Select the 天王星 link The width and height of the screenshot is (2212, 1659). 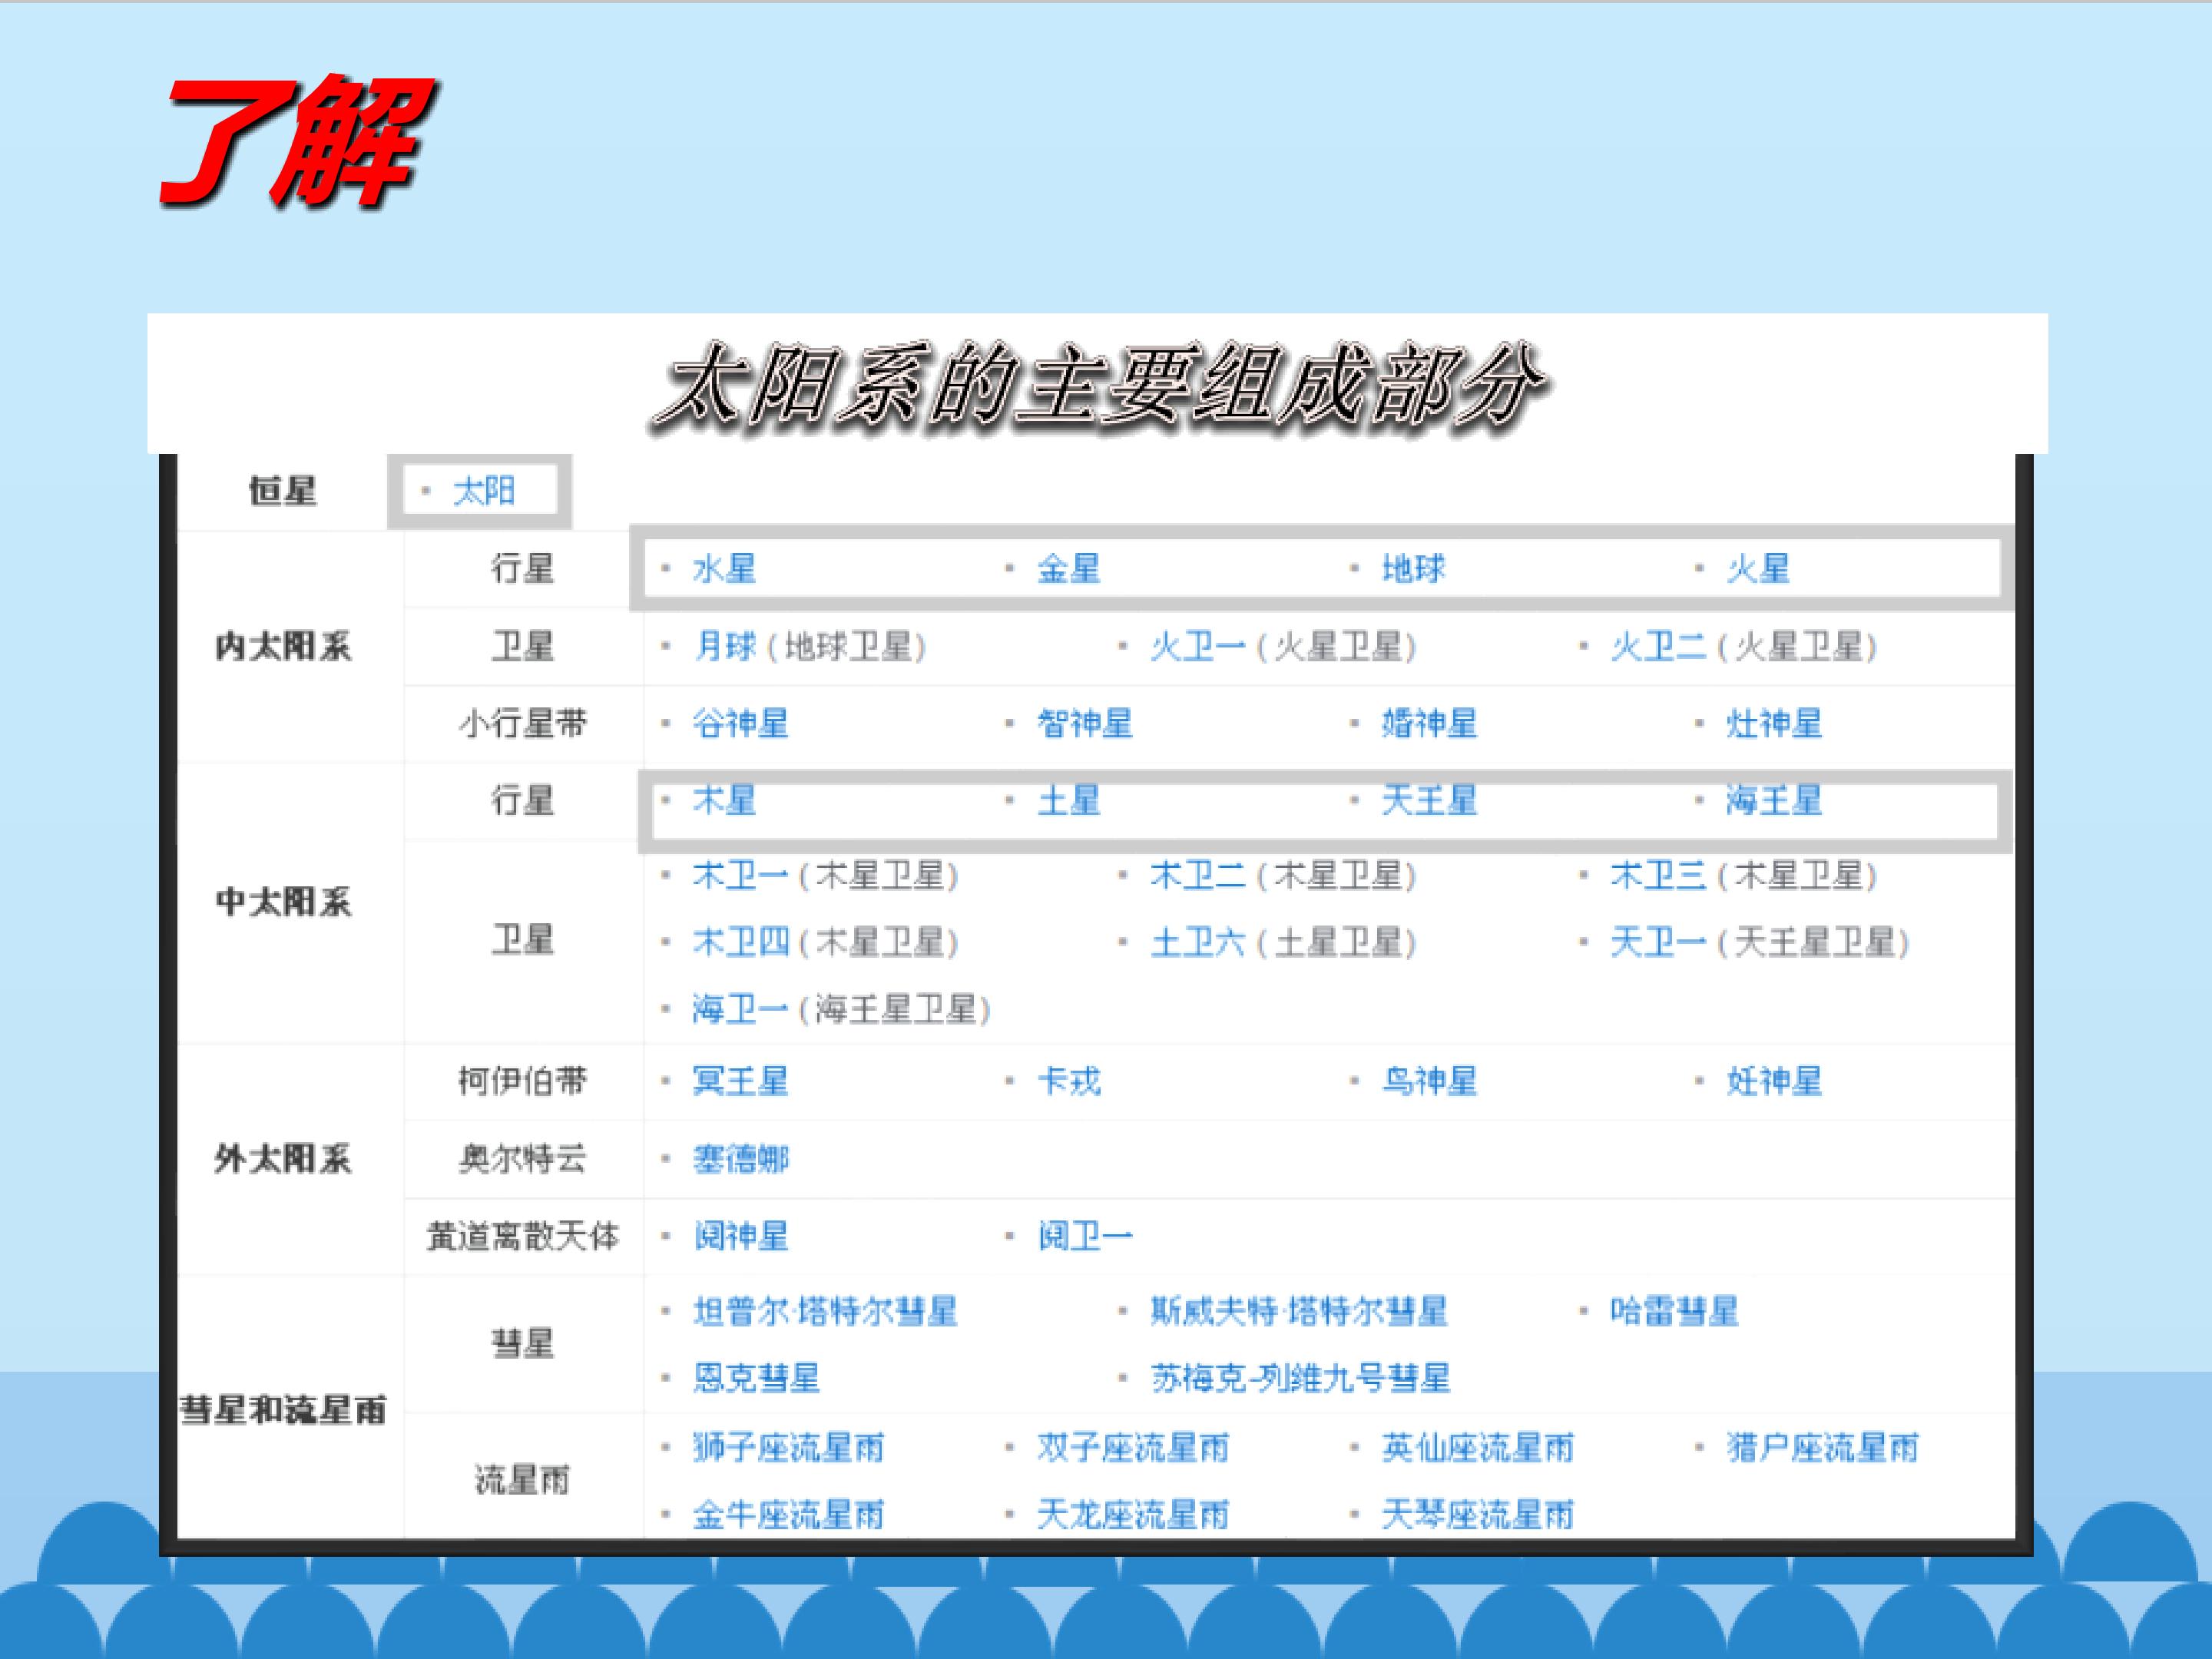1429,800
